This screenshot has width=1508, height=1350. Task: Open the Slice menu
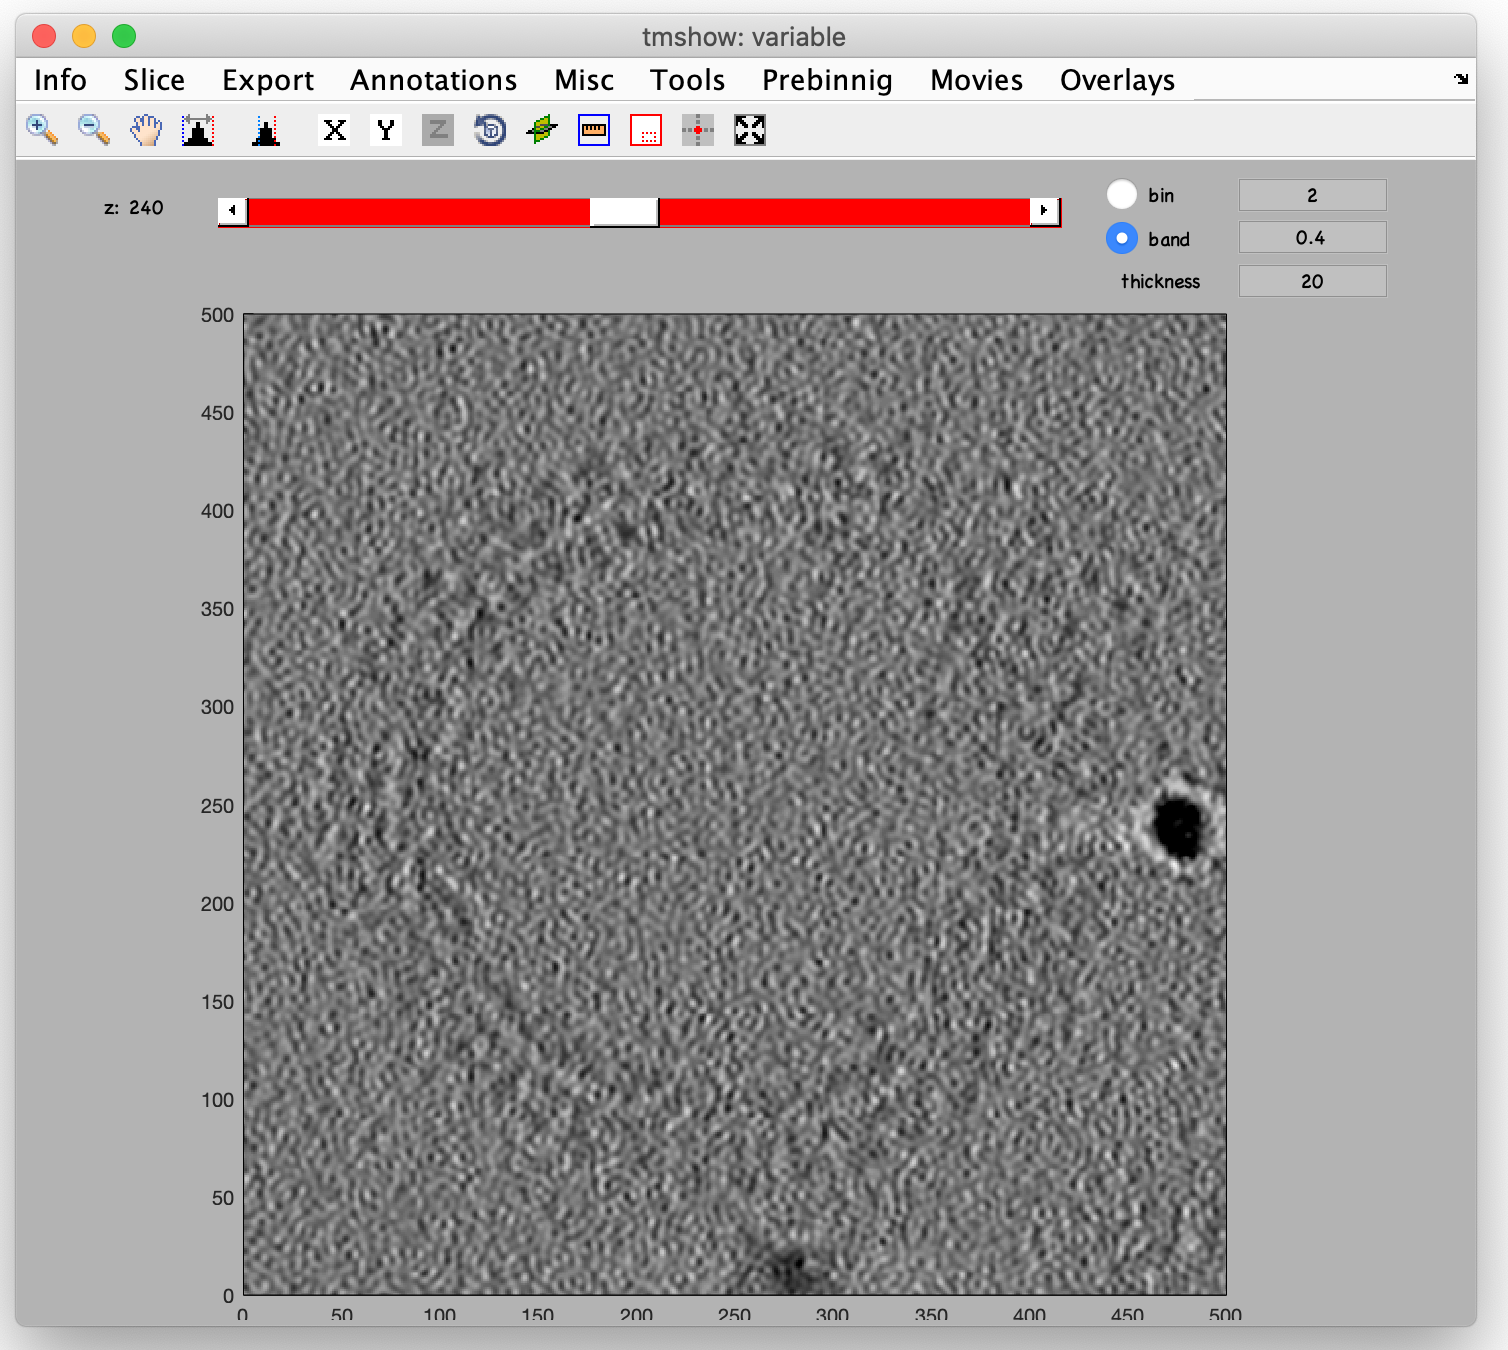click(x=154, y=80)
